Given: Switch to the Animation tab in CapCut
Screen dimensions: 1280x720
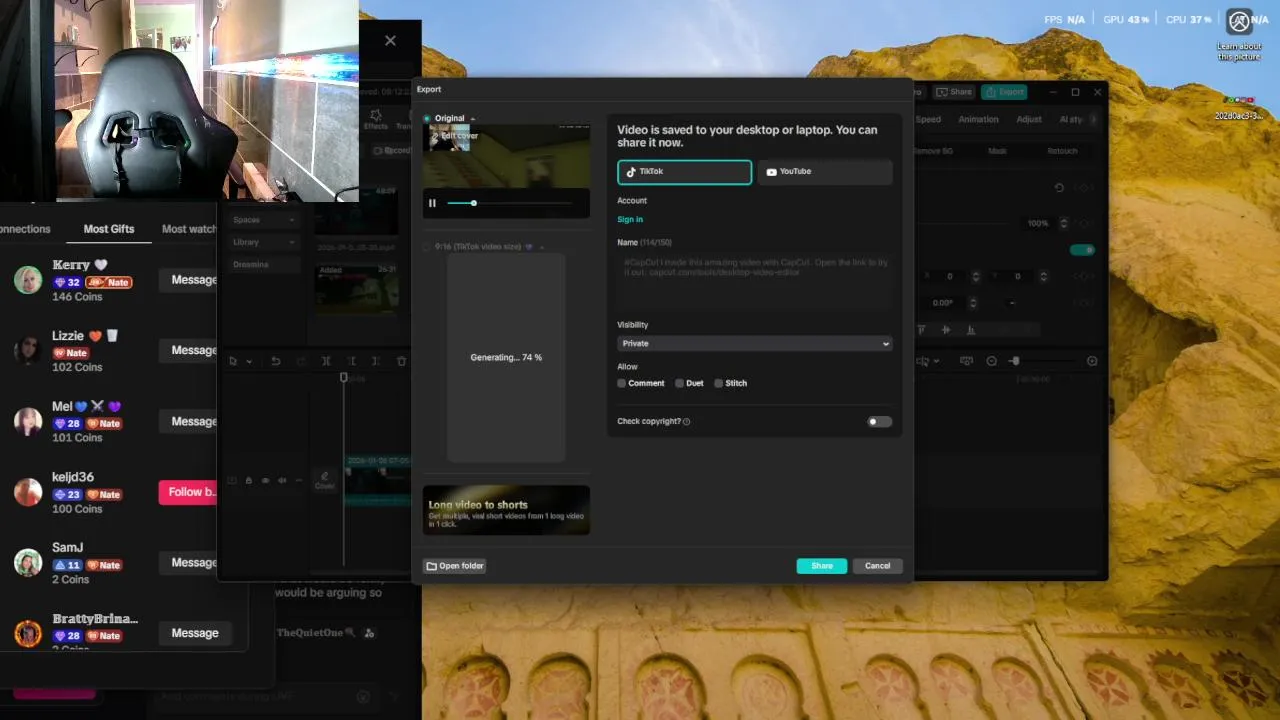Looking at the screenshot, I should (978, 119).
